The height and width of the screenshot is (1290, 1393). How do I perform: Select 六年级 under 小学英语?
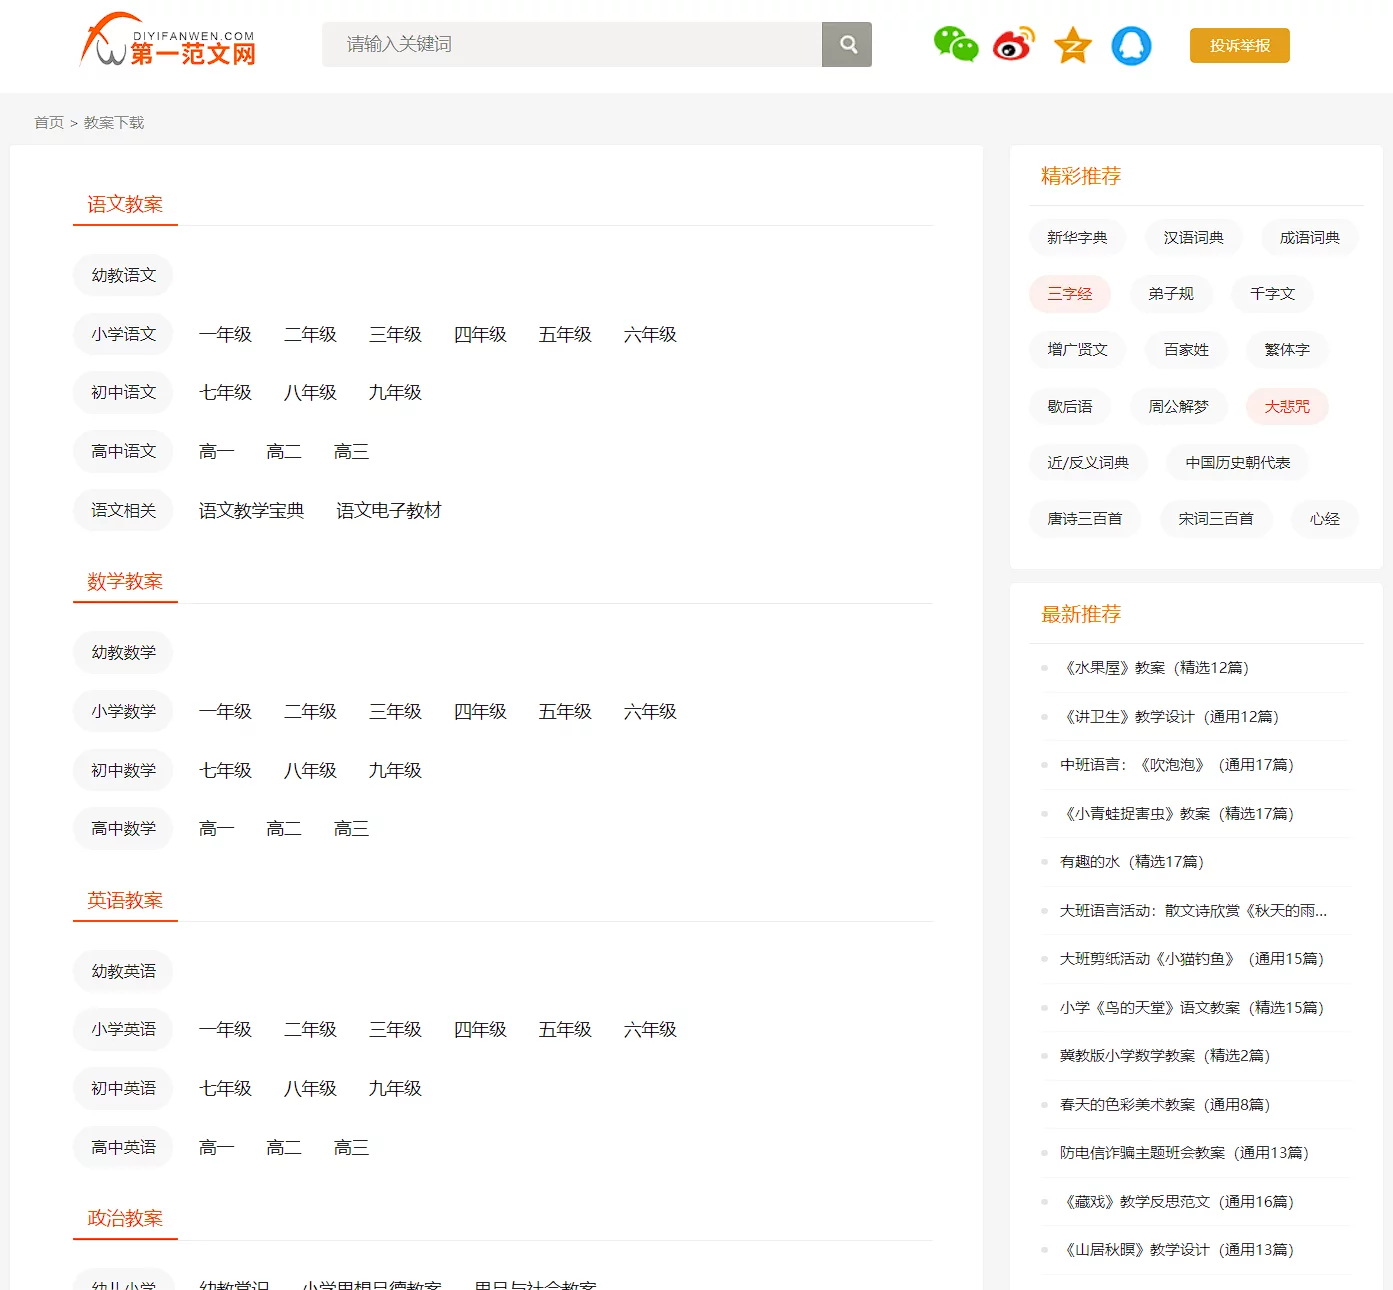coord(650,1030)
